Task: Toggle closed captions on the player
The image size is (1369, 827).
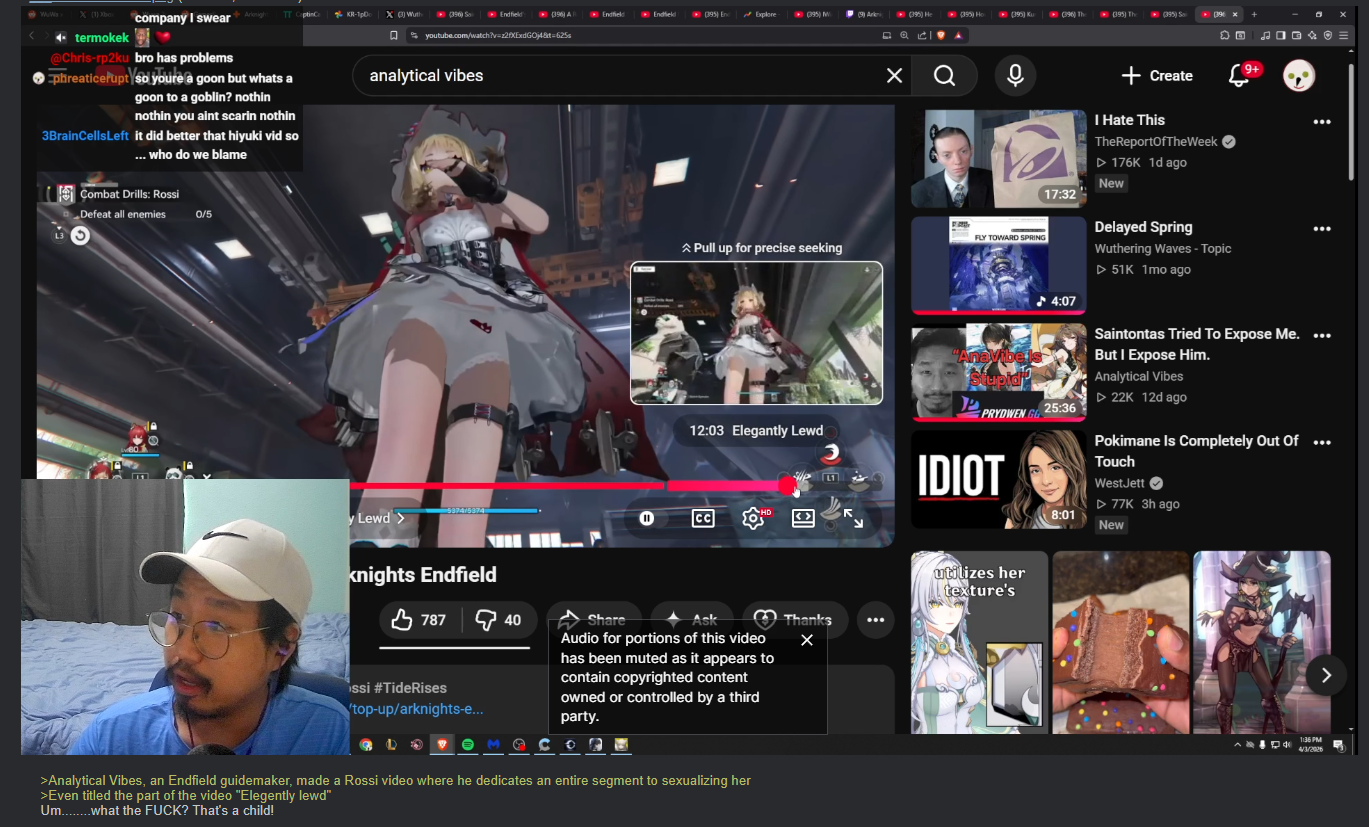Action: (x=703, y=518)
